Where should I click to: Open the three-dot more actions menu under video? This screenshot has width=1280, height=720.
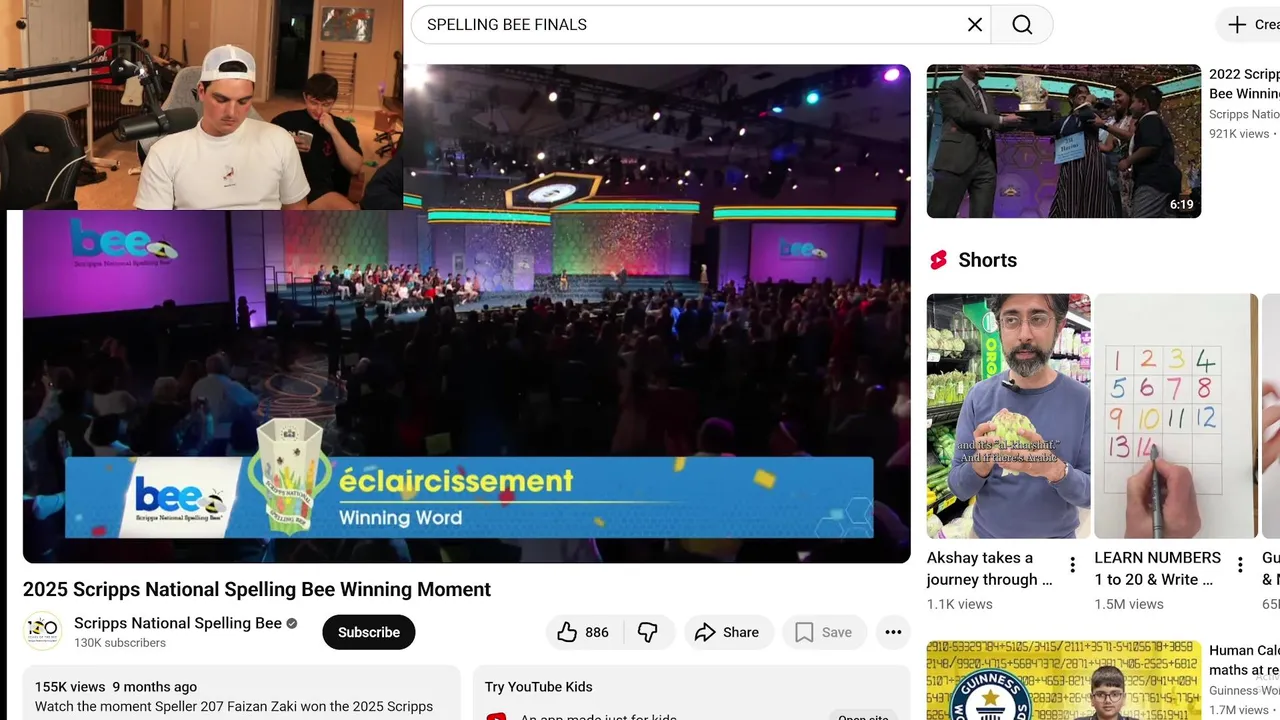pyautogui.click(x=893, y=632)
